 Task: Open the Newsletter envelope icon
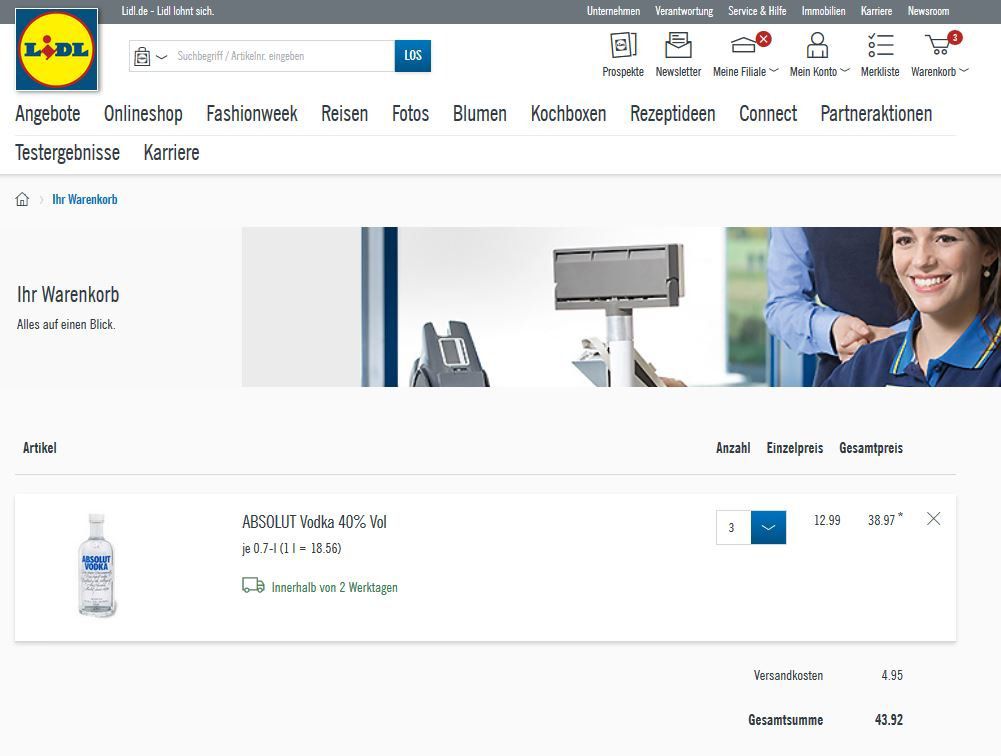pos(678,46)
